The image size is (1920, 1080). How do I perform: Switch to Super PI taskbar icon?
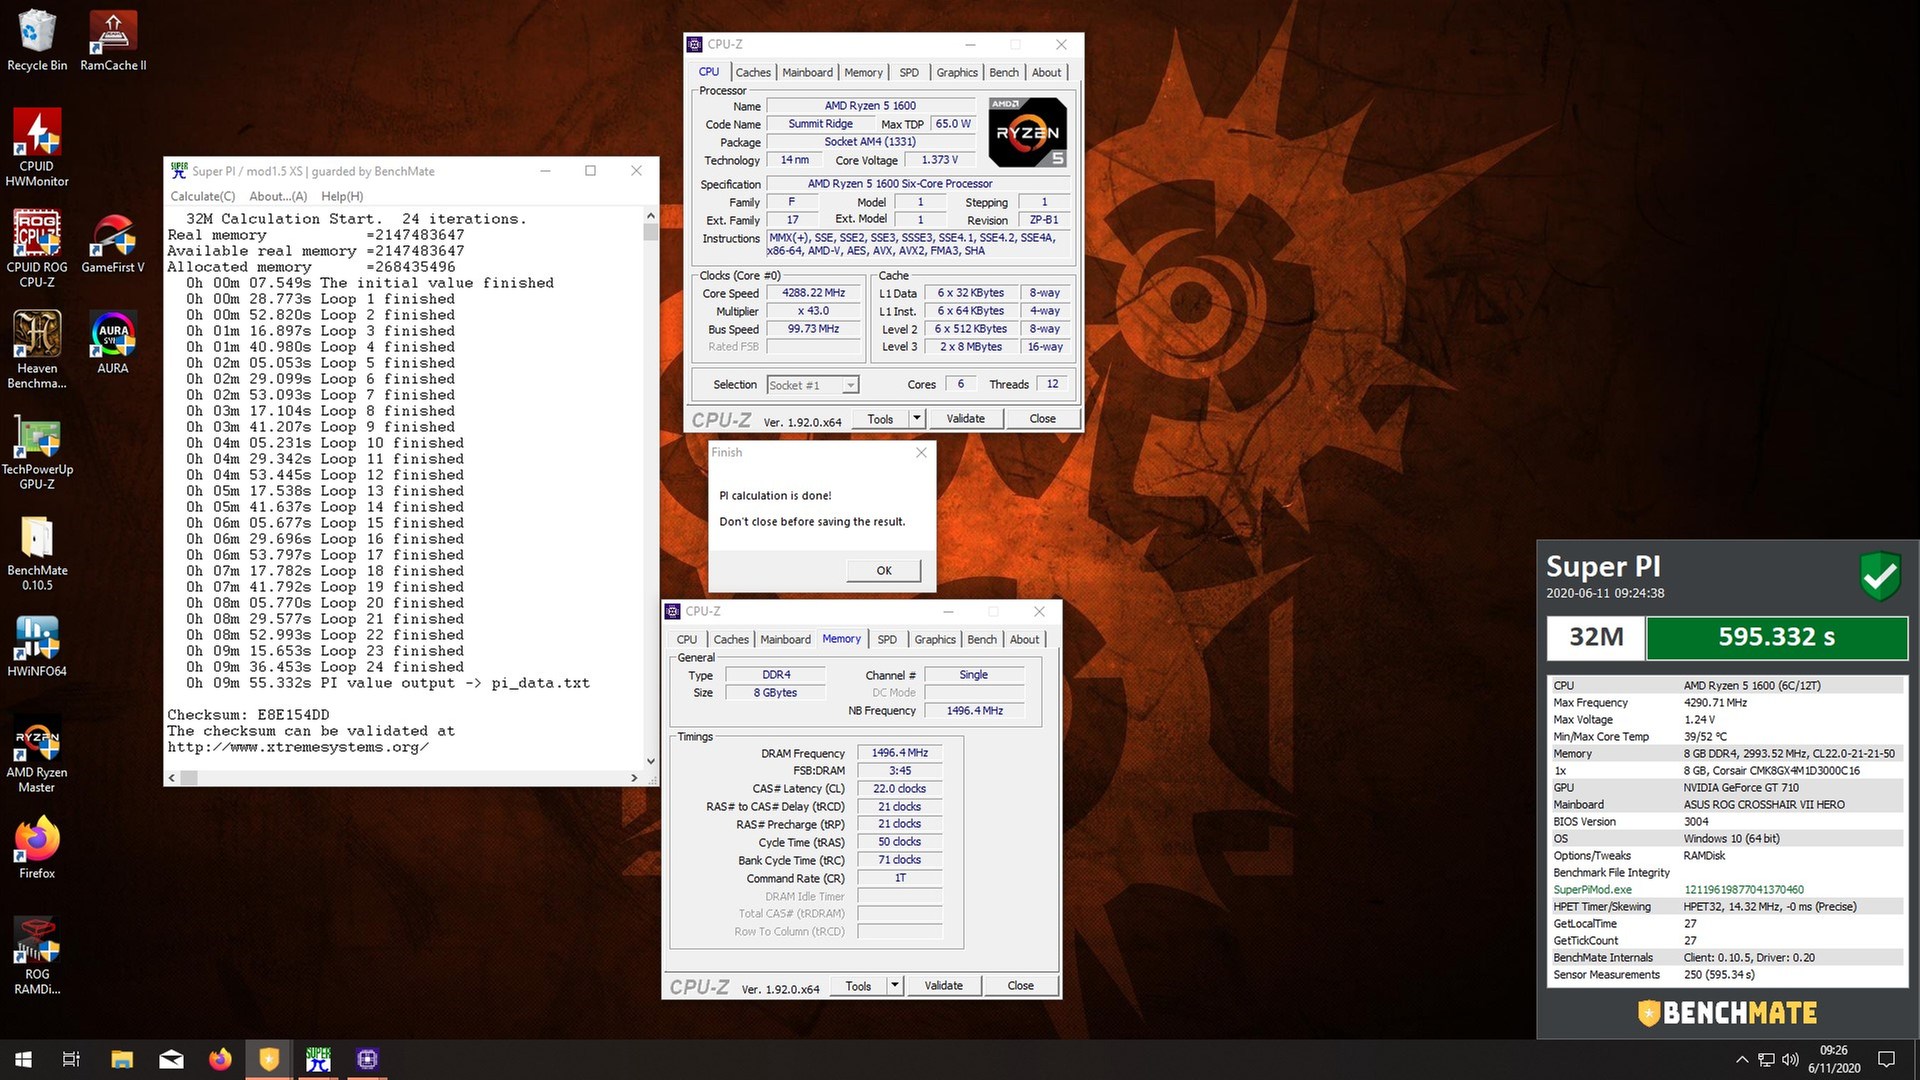pyautogui.click(x=318, y=1059)
